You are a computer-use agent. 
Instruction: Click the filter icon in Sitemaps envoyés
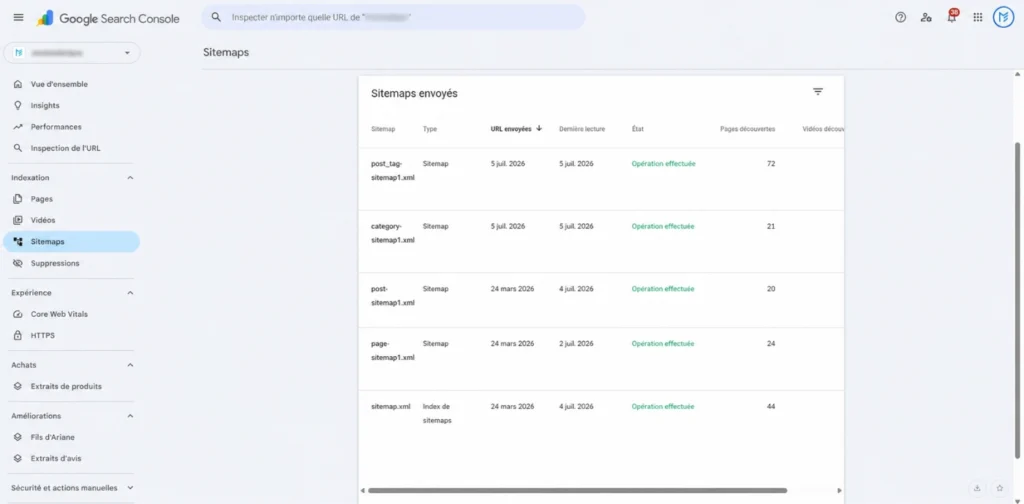tap(818, 92)
